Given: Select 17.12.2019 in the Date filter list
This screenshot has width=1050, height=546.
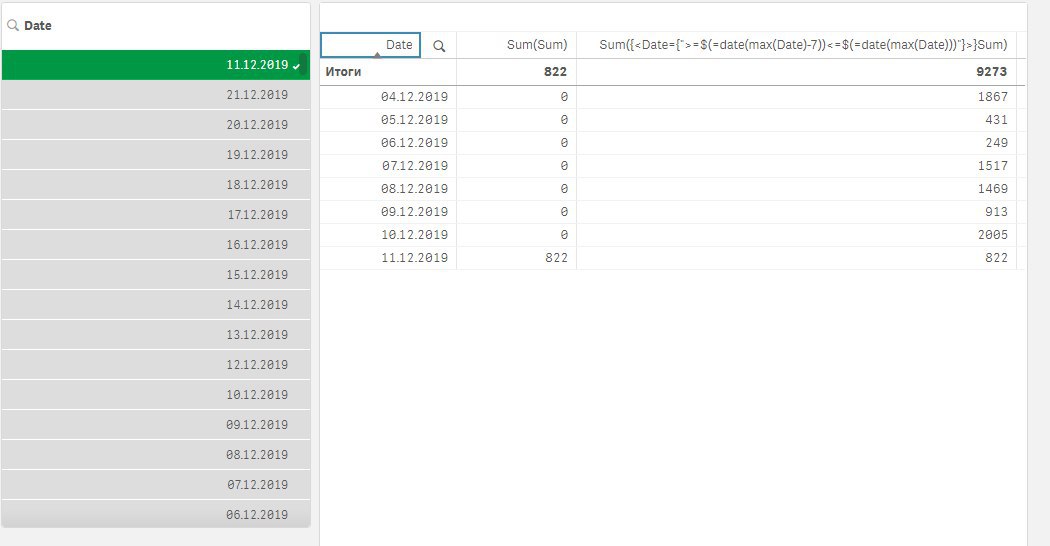Looking at the screenshot, I should coord(155,215).
